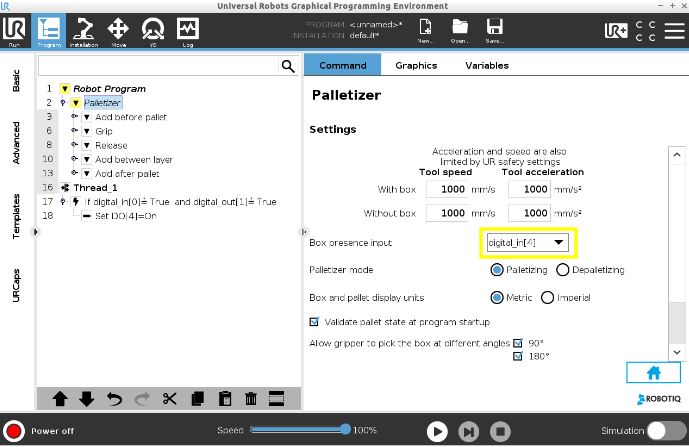Collapse the Robot Program root node
Viewport: 689px width, 447px height.
pyautogui.click(x=65, y=89)
